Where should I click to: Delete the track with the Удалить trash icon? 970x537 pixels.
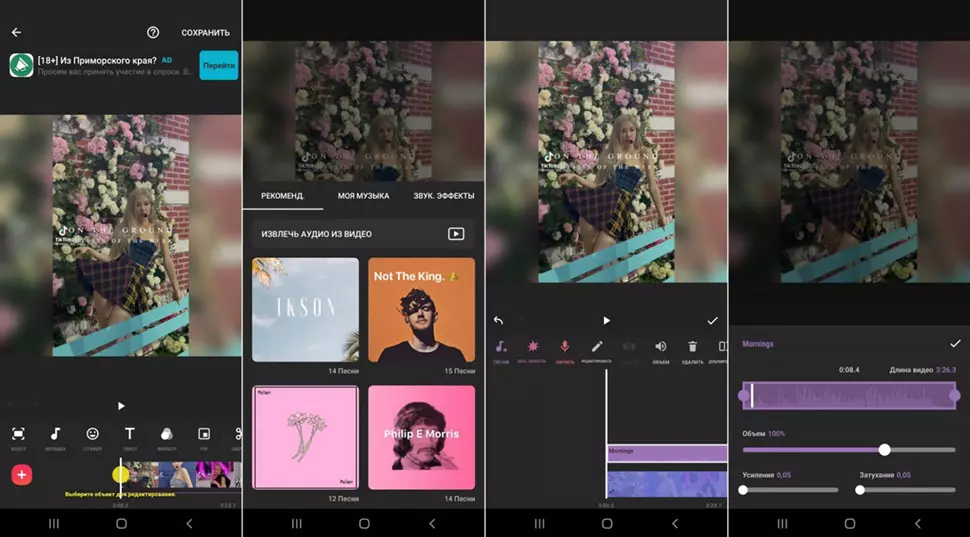click(x=692, y=346)
